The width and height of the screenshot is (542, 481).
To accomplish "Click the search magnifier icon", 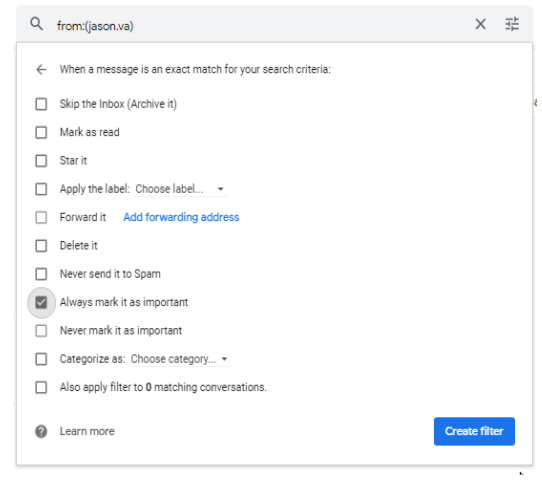I will (36, 24).
